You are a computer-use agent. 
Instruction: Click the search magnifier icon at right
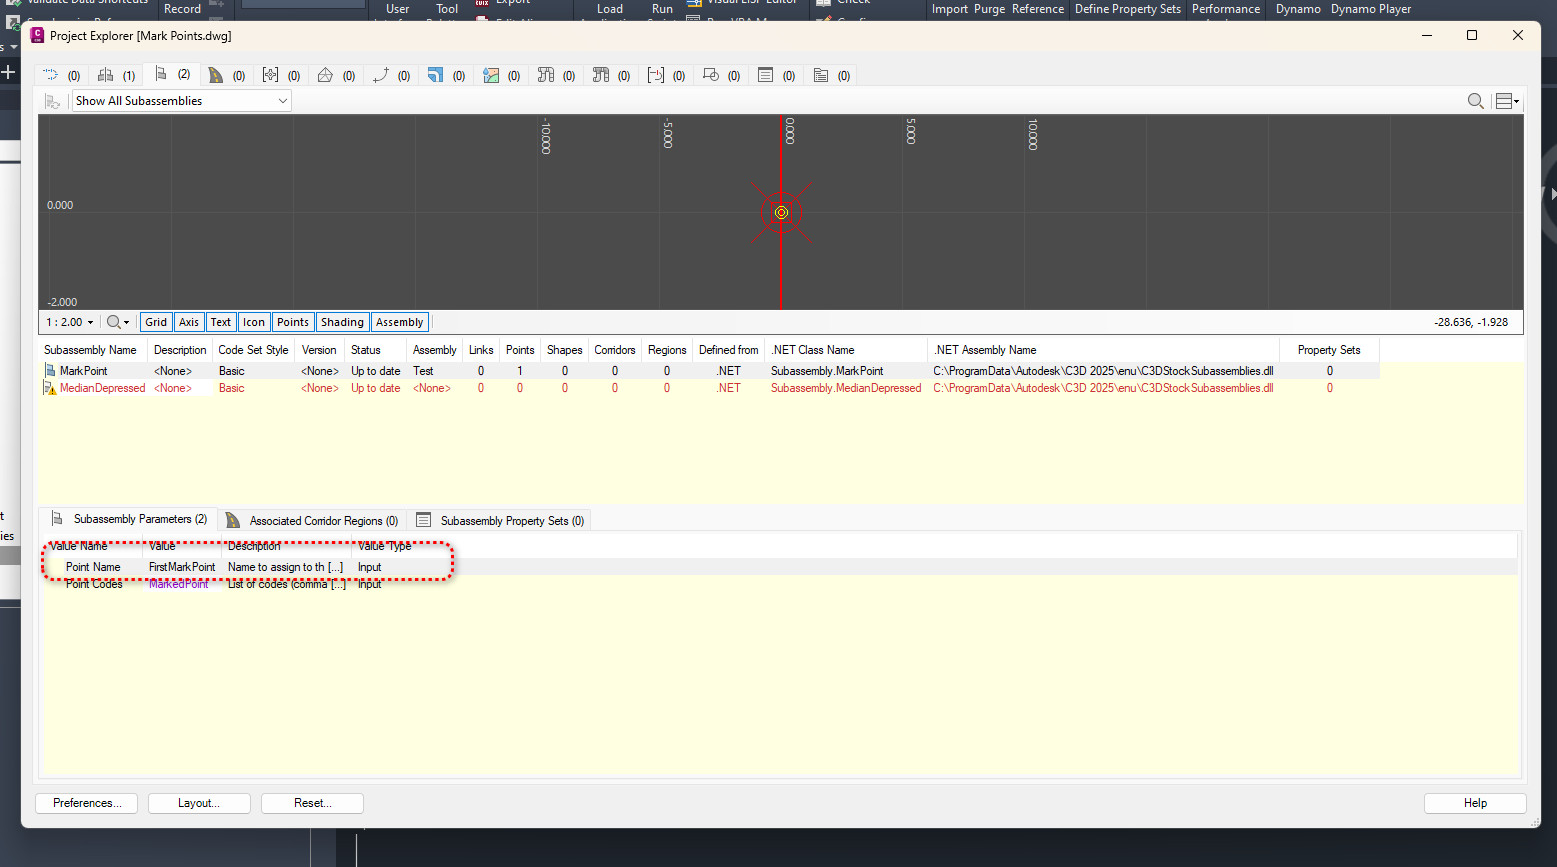pos(1475,101)
